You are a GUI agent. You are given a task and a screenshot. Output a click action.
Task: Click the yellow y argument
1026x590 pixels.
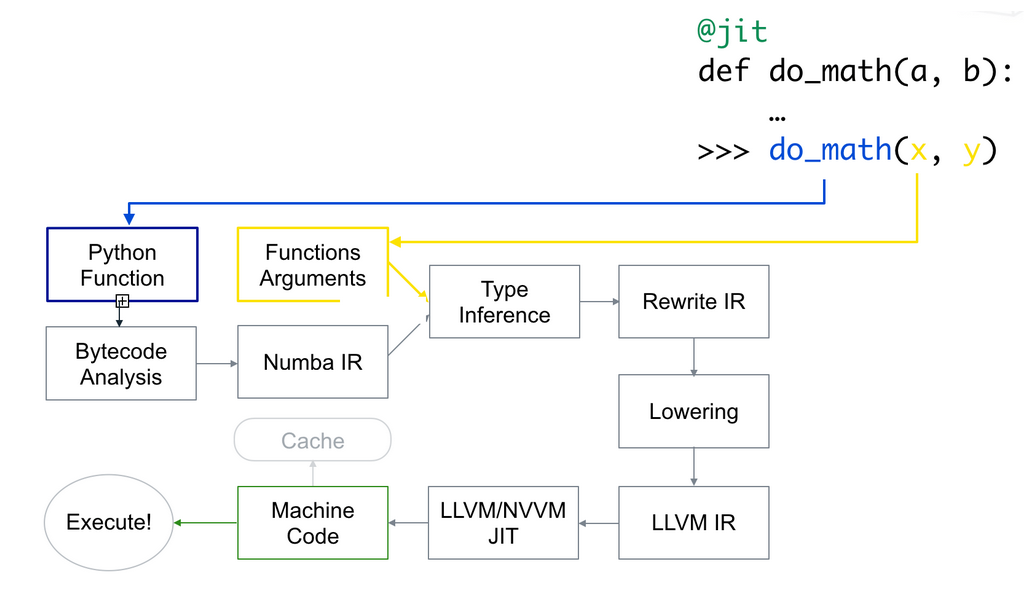970,152
